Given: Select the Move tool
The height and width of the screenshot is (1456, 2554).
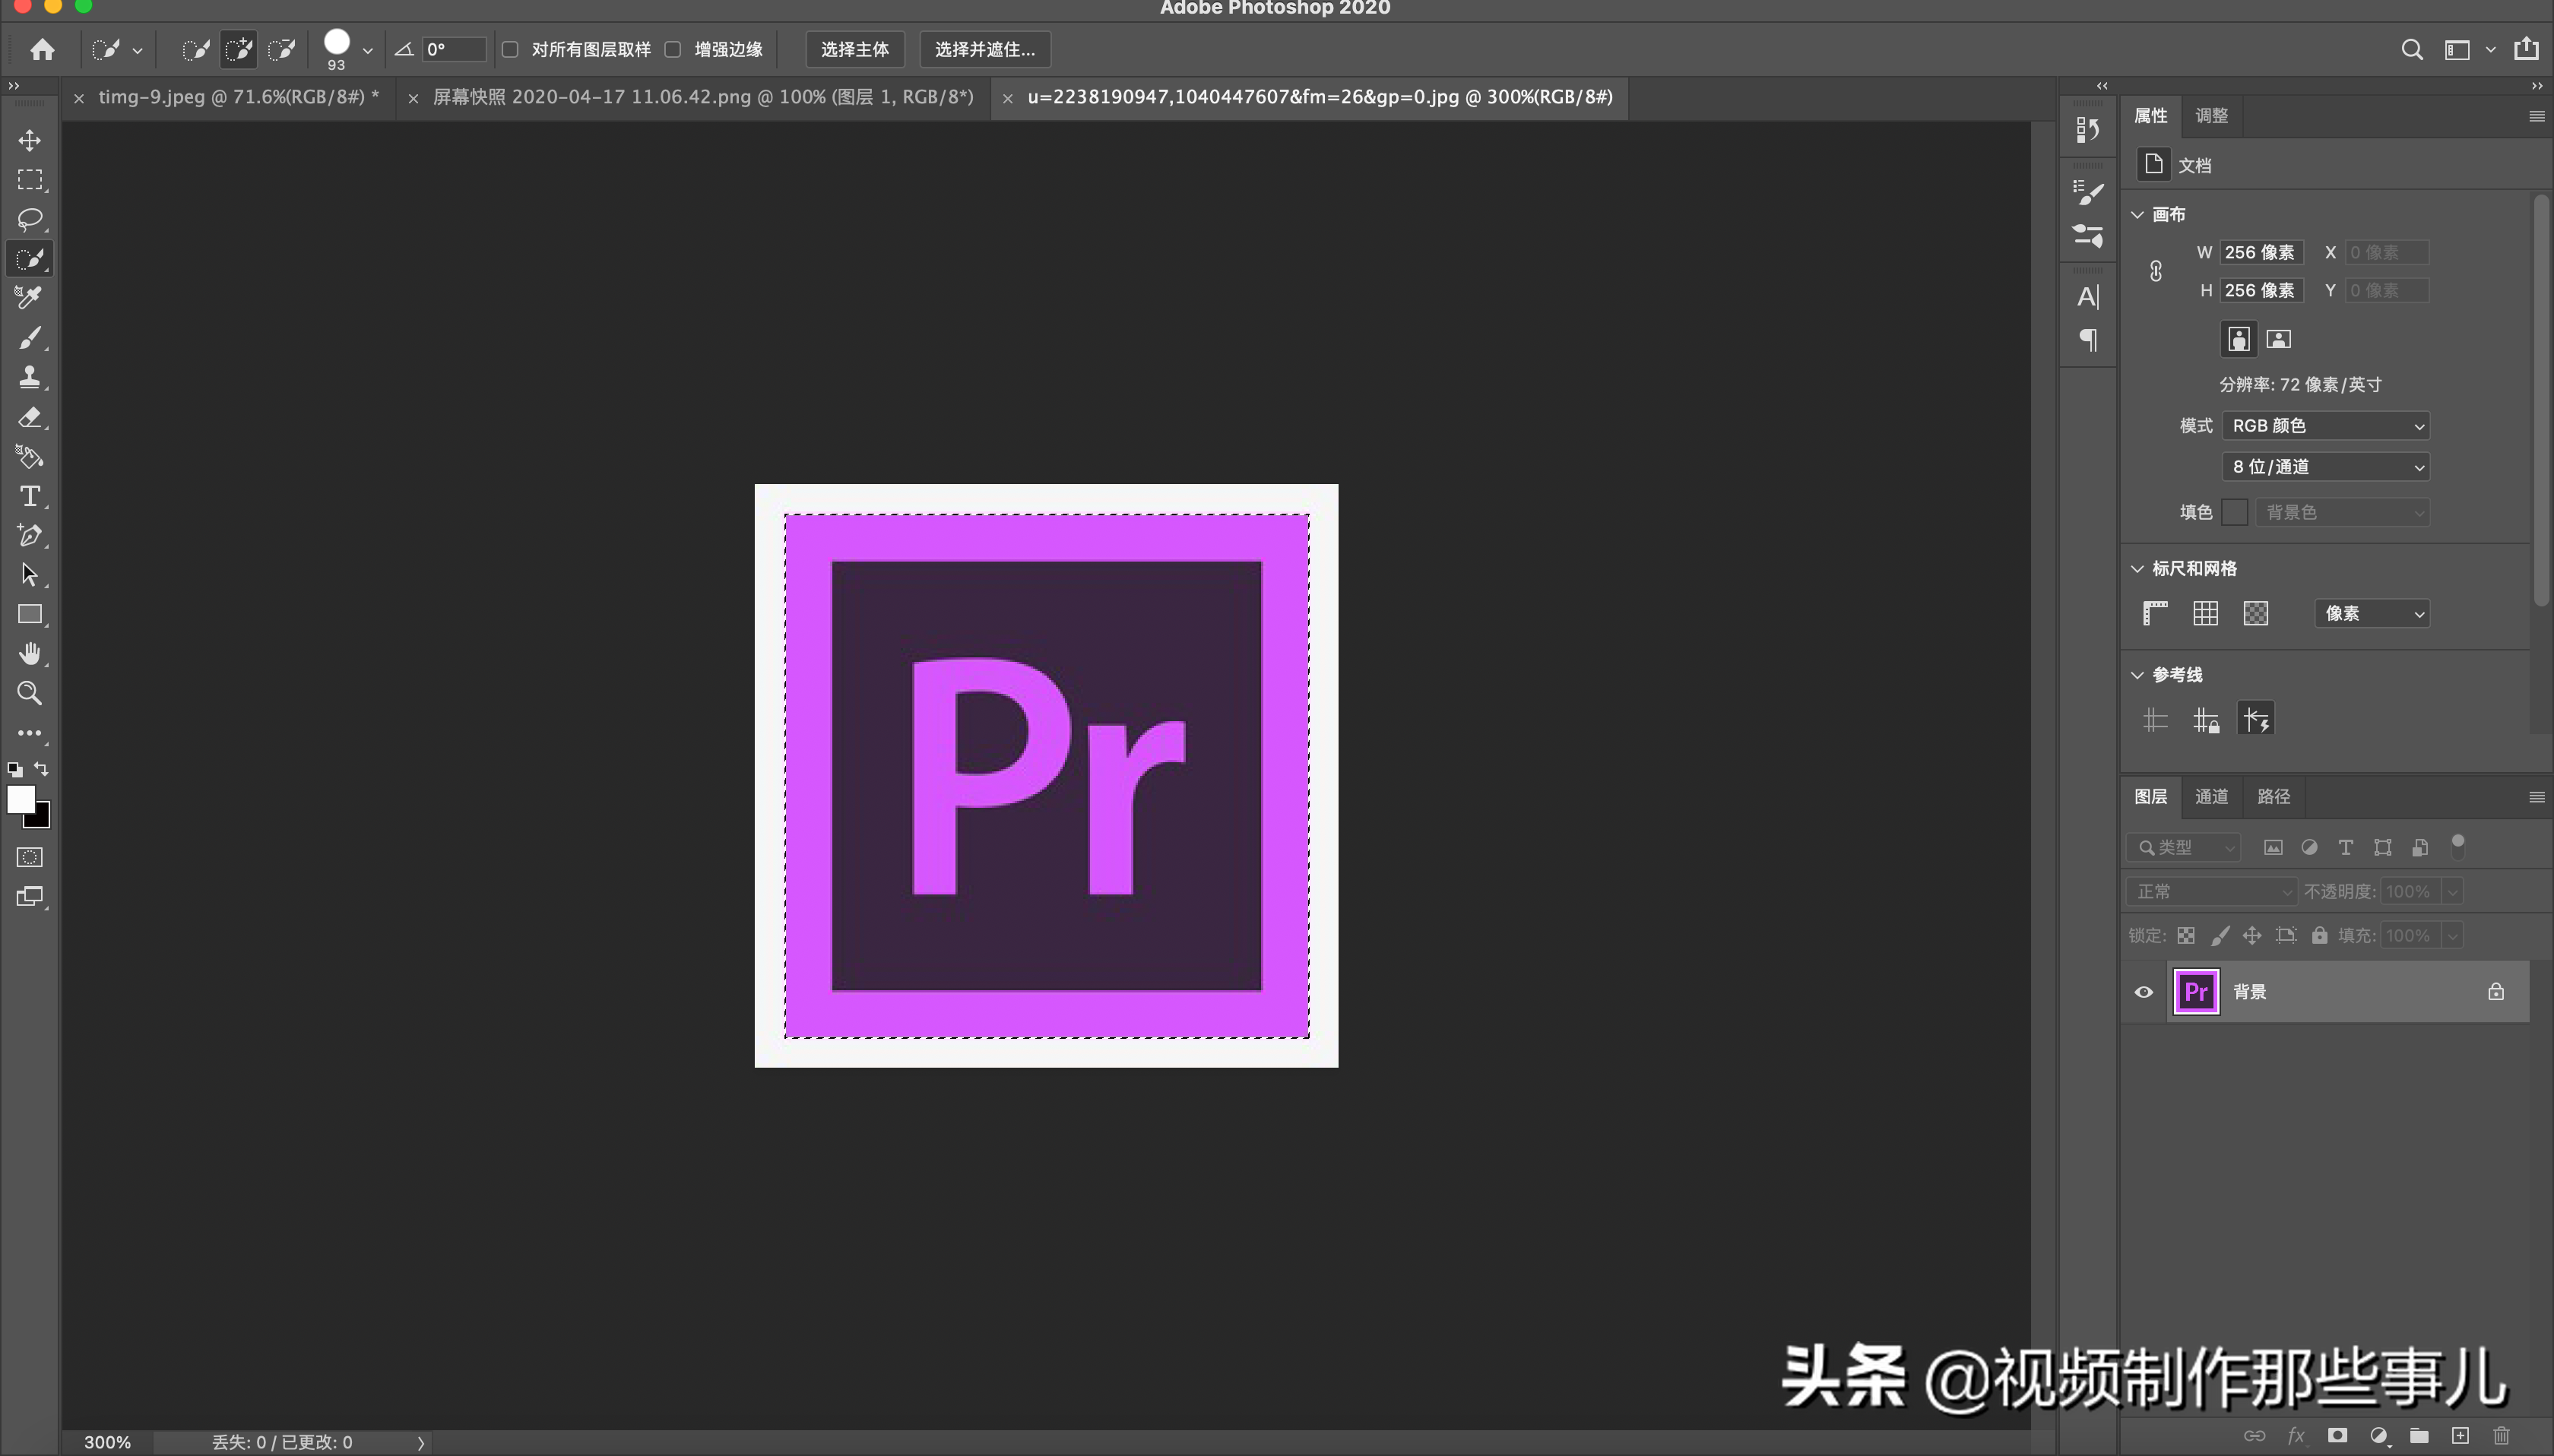Looking at the screenshot, I should pyautogui.click(x=30, y=140).
